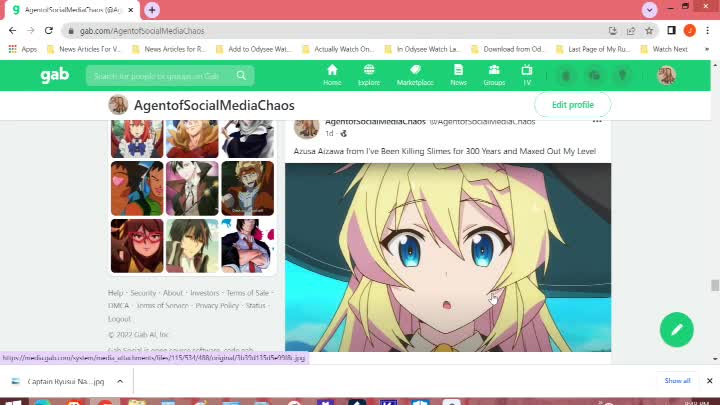Image resolution: width=720 pixels, height=405 pixels.
Task: Open the Azusa Aizawa post image
Action: 448,257
